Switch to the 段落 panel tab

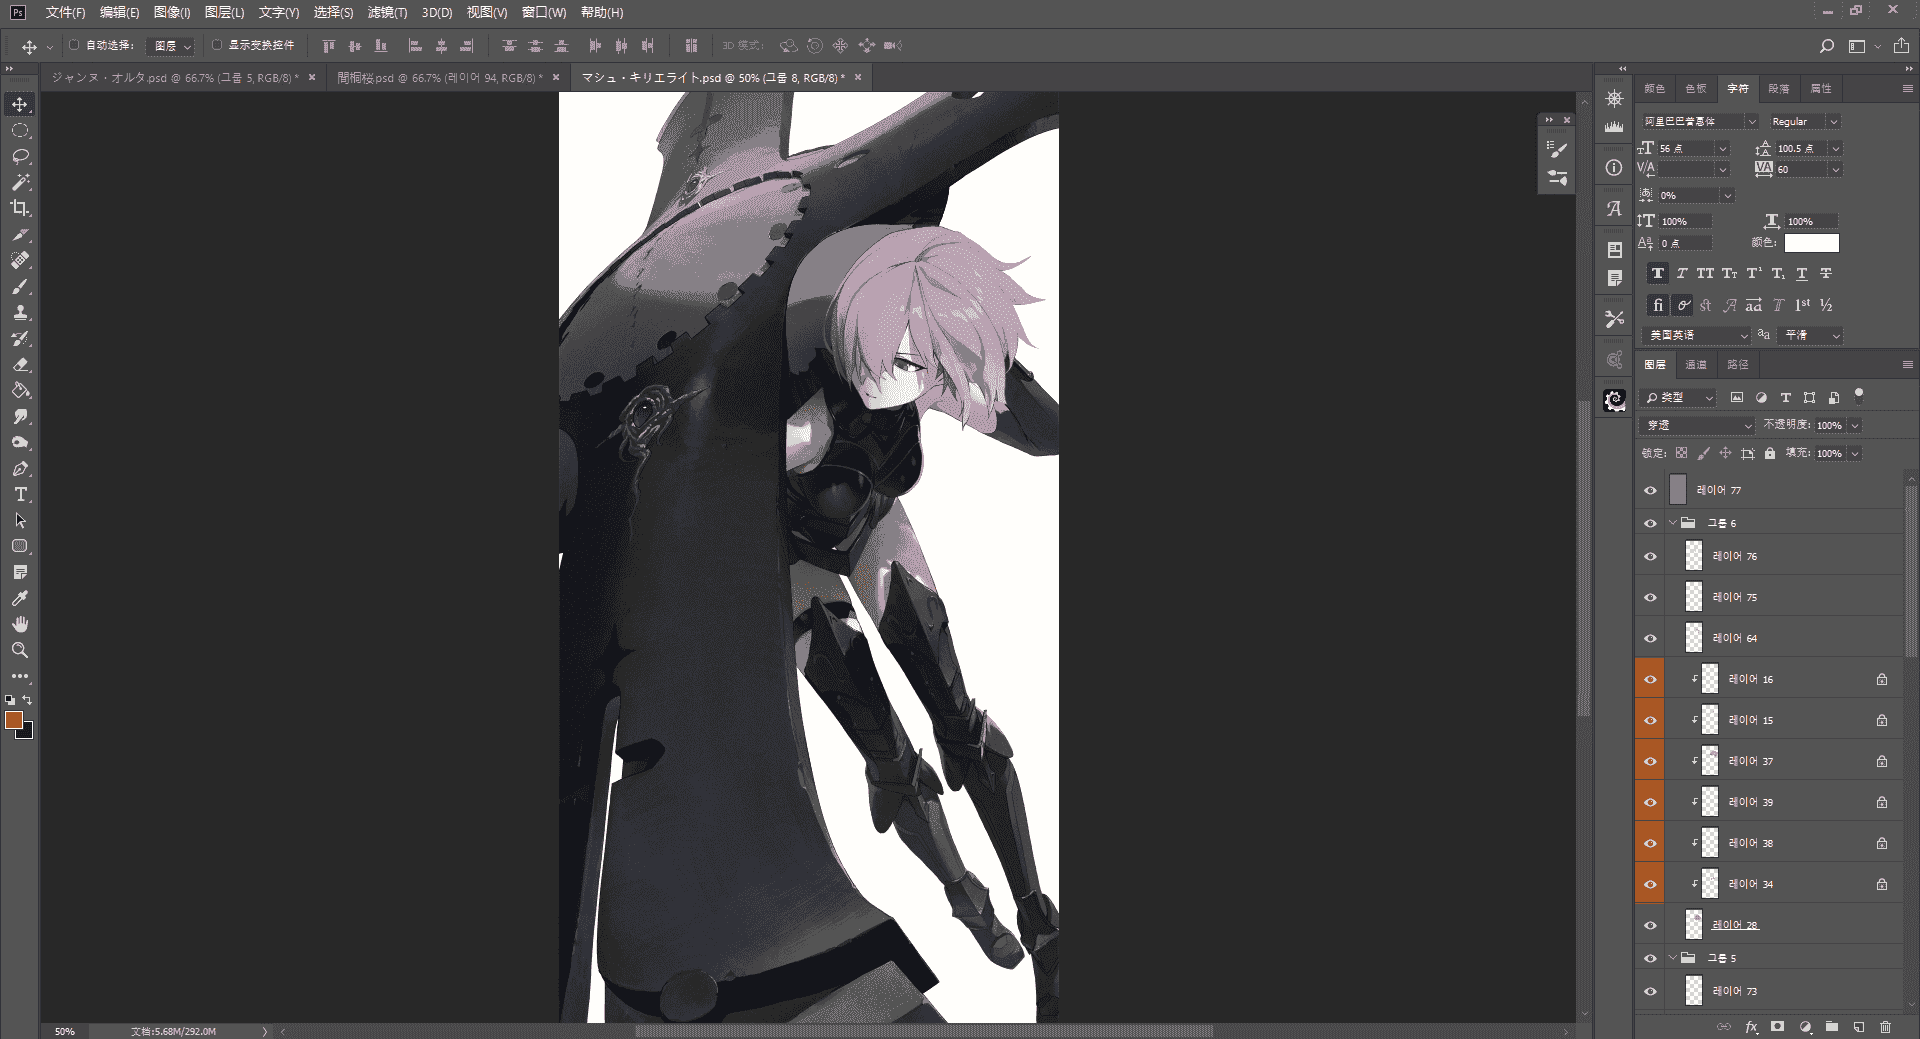[1779, 88]
